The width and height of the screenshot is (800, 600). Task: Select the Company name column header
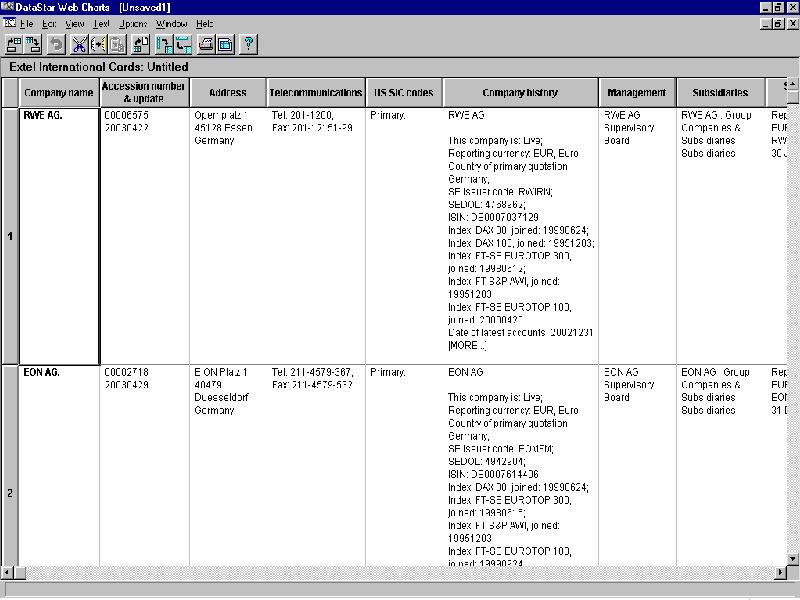pyautogui.click(x=59, y=93)
